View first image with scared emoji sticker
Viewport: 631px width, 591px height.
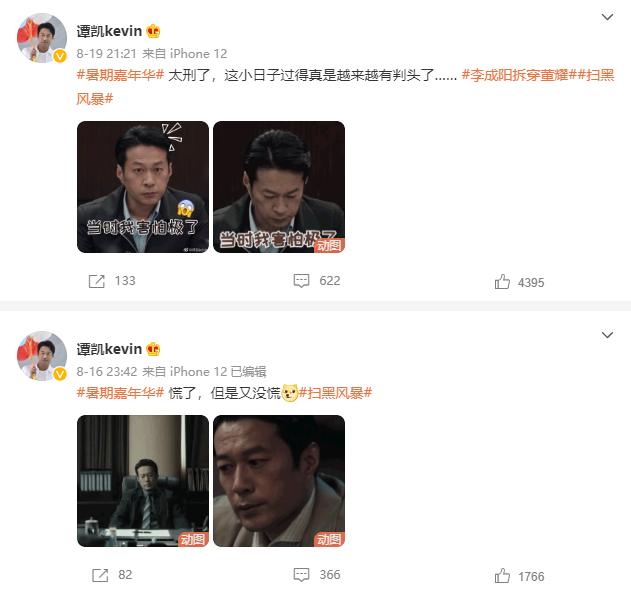(x=143, y=187)
